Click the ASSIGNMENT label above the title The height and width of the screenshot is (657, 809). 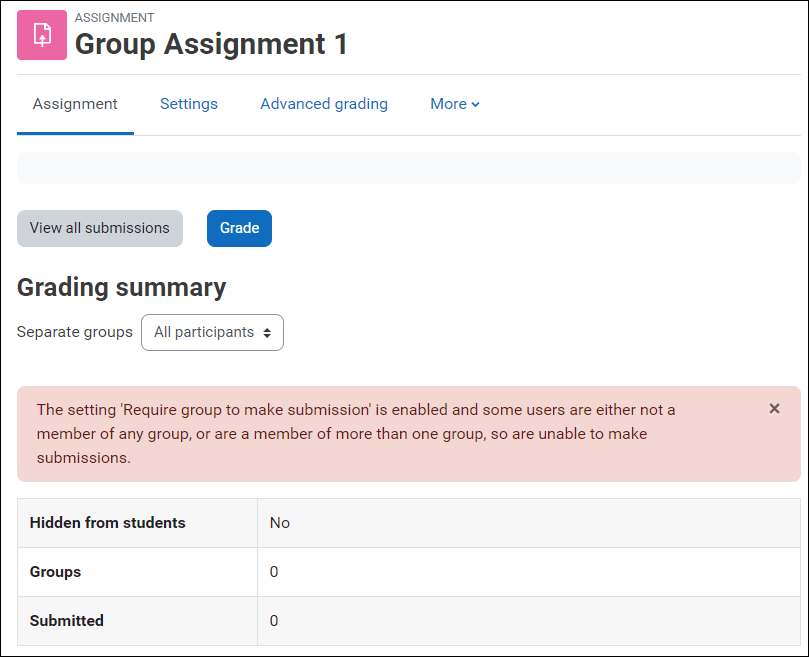point(113,17)
